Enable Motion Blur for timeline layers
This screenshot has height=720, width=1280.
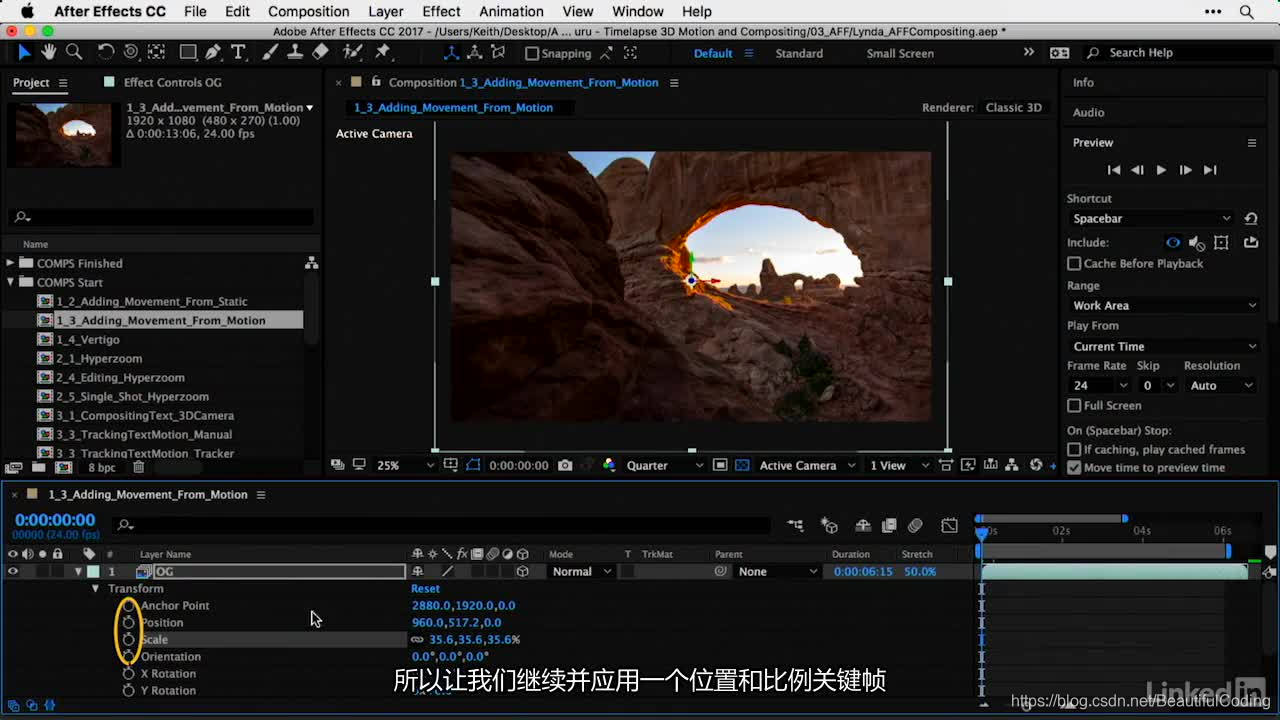point(915,525)
